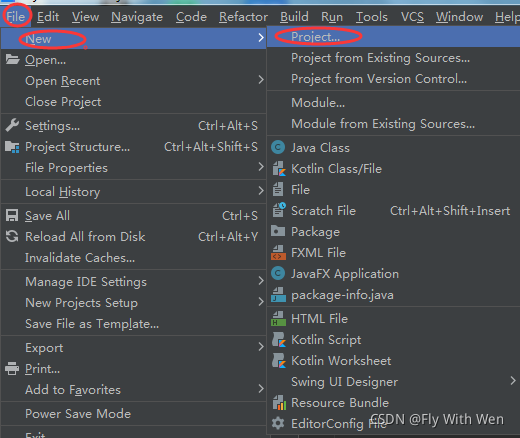
Task: Click the Resource Bundle icon
Action: pyautogui.click(x=279, y=402)
